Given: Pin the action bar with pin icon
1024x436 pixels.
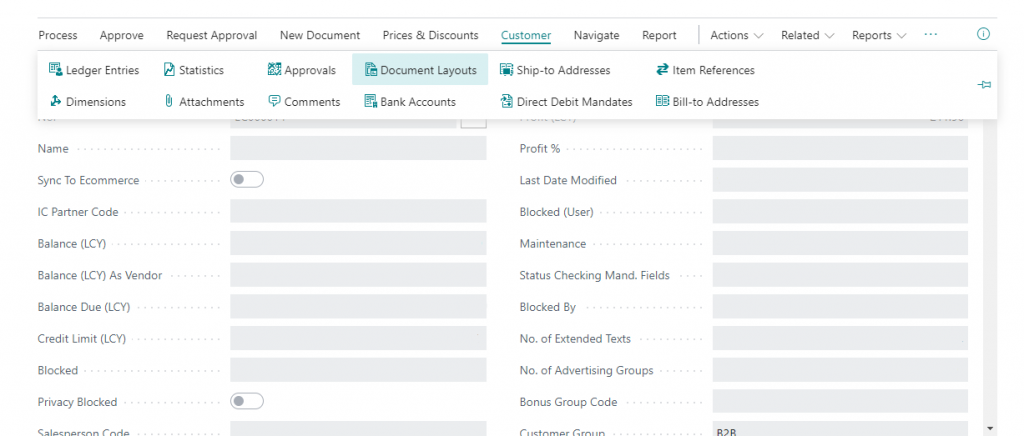Looking at the screenshot, I should click(x=984, y=85).
